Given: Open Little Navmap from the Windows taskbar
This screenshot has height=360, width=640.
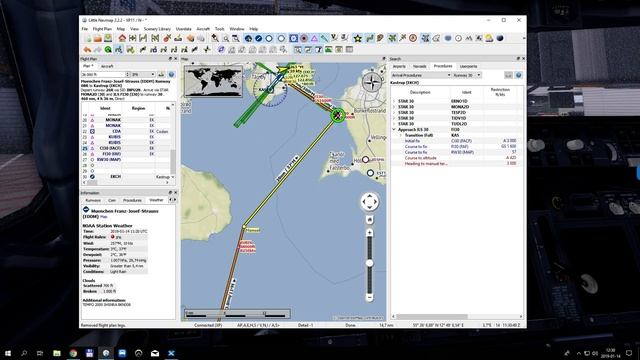Looking at the screenshot, I should (106, 353).
